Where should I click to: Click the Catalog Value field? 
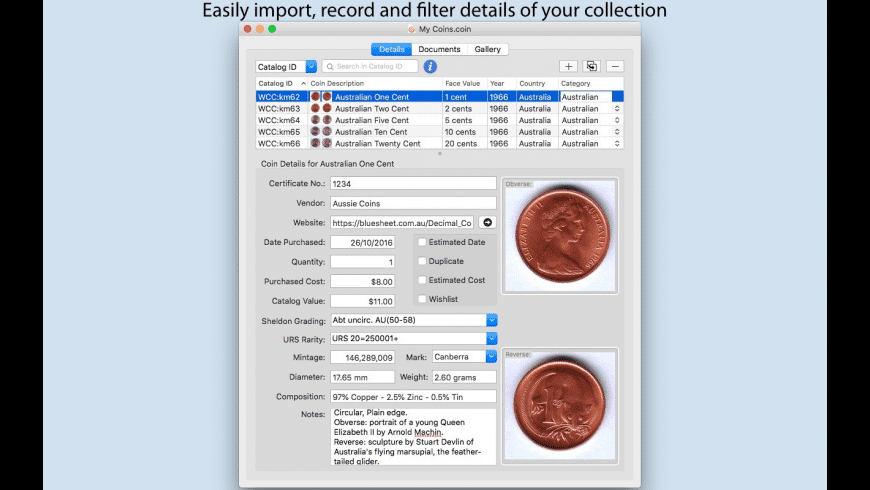362,301
